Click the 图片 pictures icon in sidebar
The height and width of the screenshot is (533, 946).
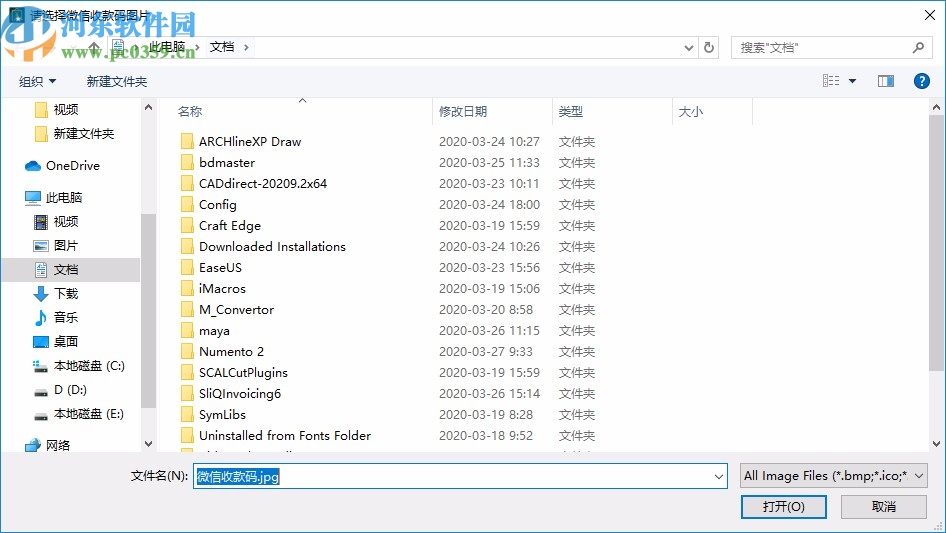(40, 246)
